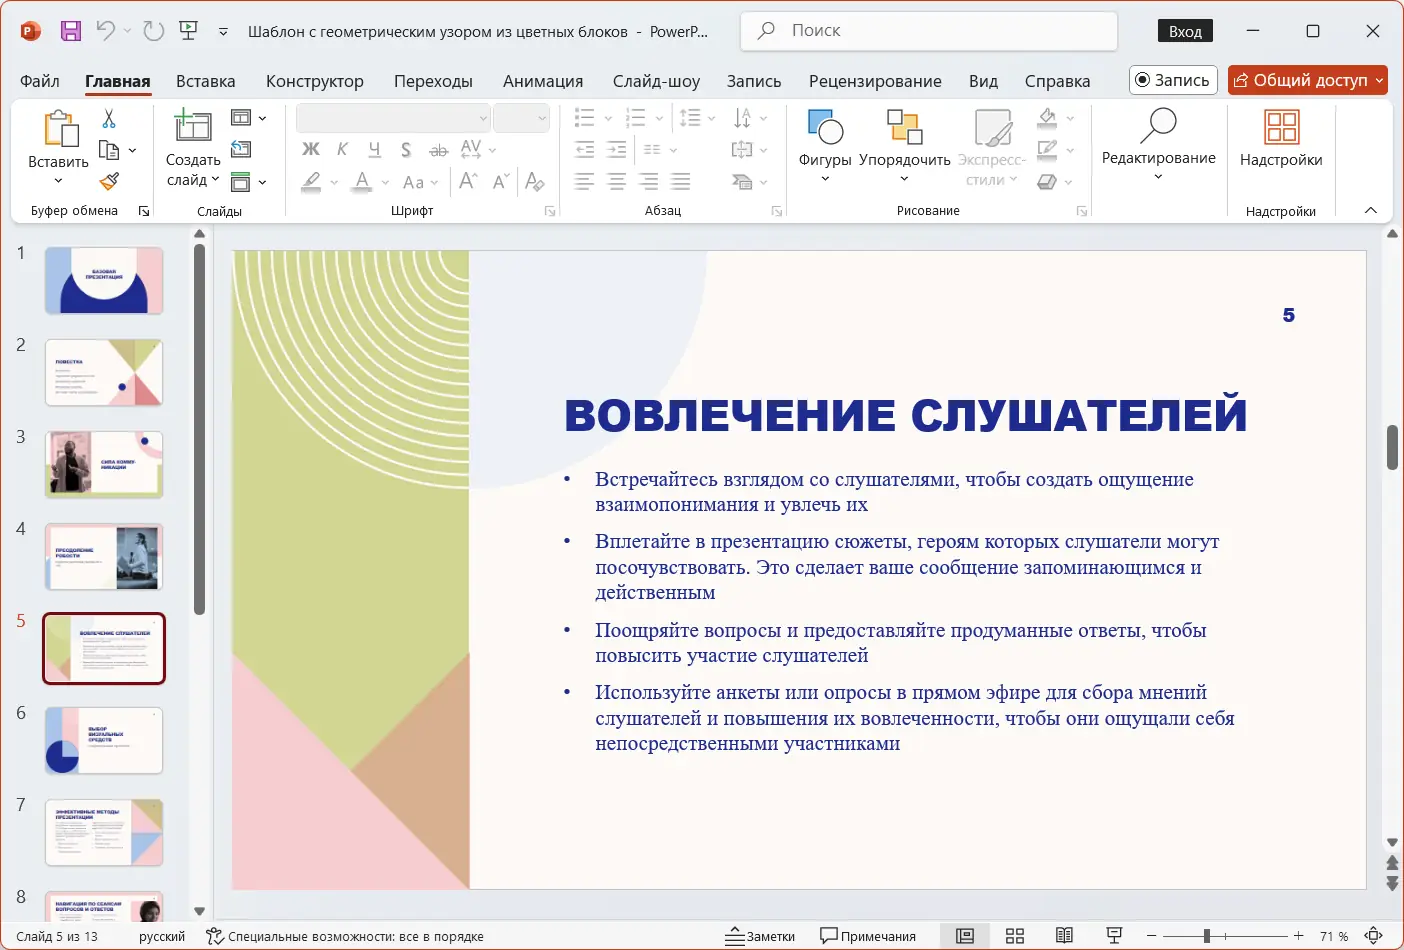This screenshot has height=950, width=1404.
Task: Apply text shadow with the S icon
Action: (406, 149)
